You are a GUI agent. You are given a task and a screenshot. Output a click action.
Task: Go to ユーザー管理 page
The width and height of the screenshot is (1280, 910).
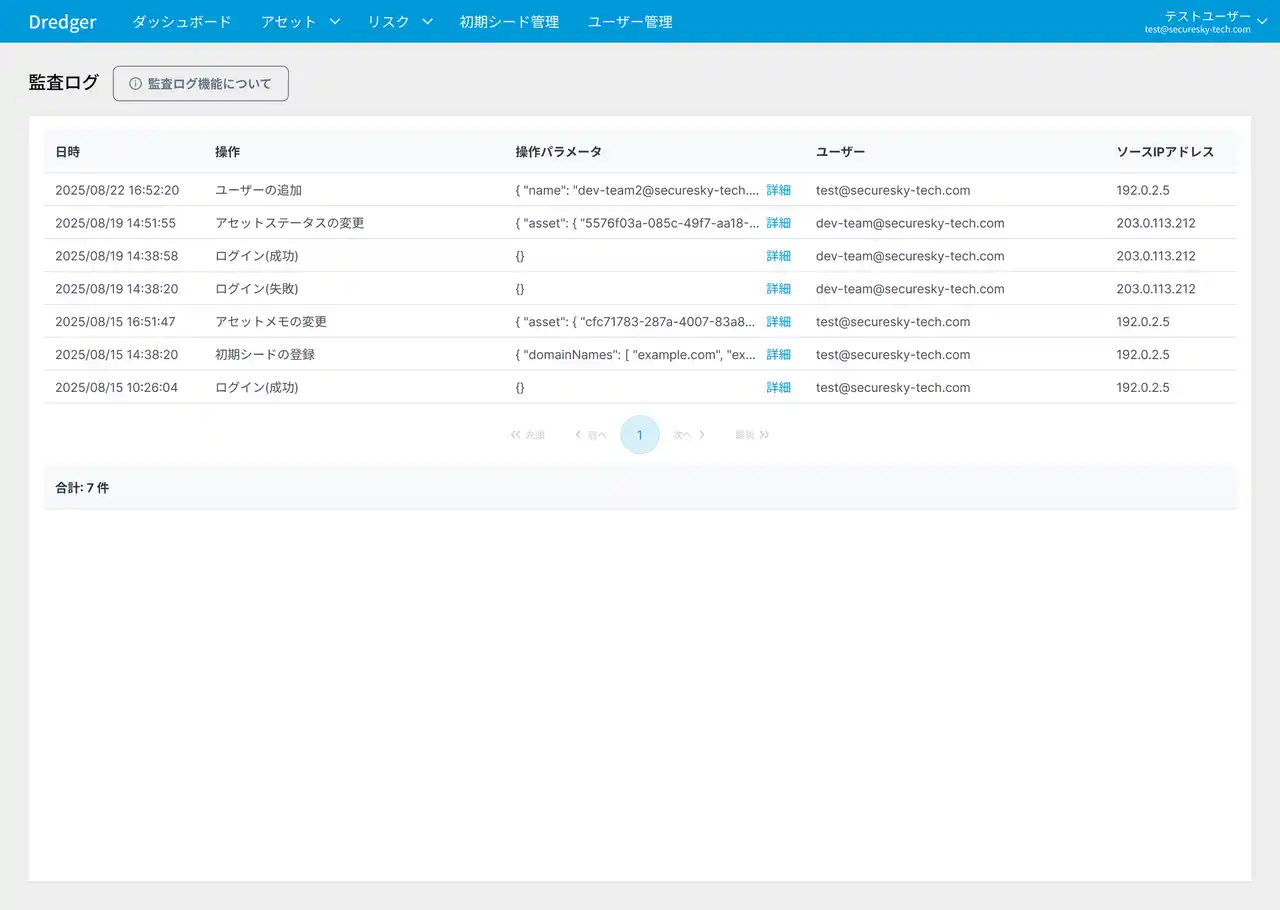[x=630, y=22]
